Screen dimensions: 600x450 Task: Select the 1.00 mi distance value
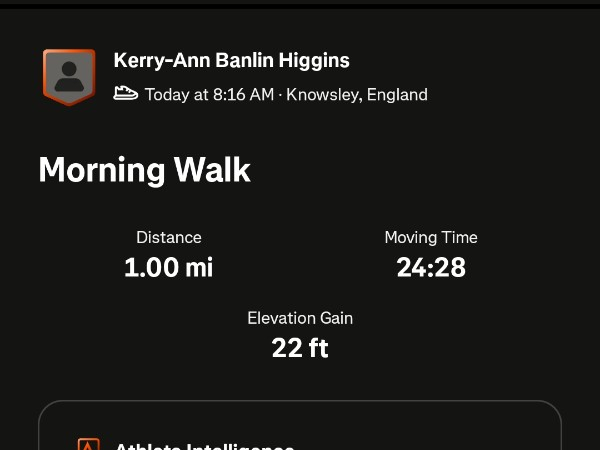click(168, 267)
